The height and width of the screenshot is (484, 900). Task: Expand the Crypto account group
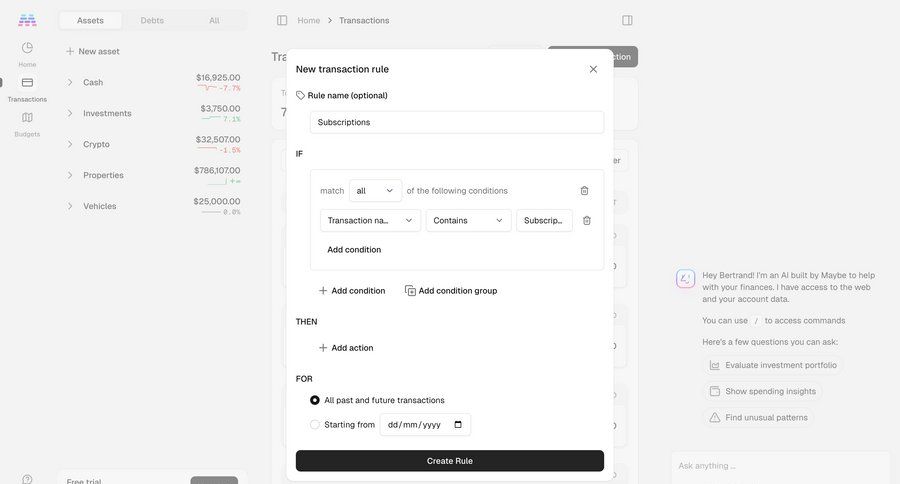pos(70,144)
